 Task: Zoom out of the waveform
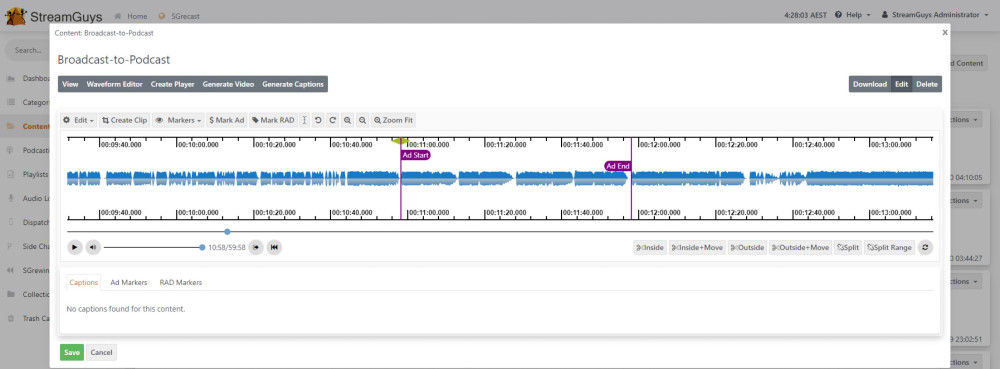coord(362,120)
